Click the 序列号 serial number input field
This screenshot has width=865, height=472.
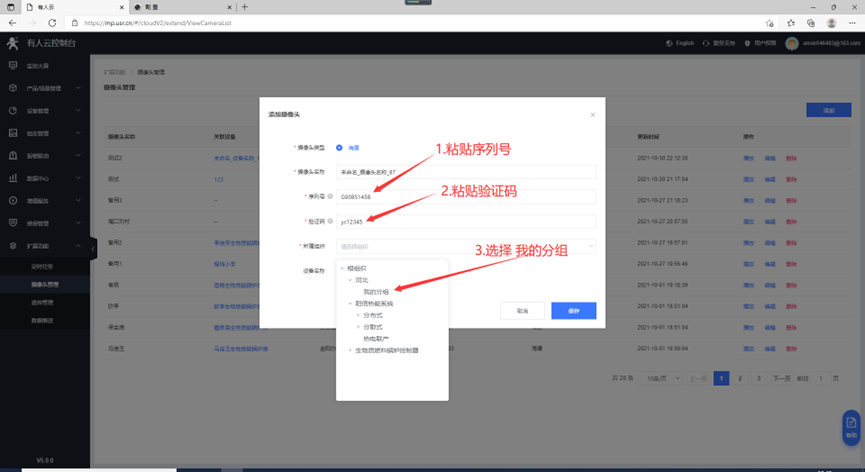[466, 196]
